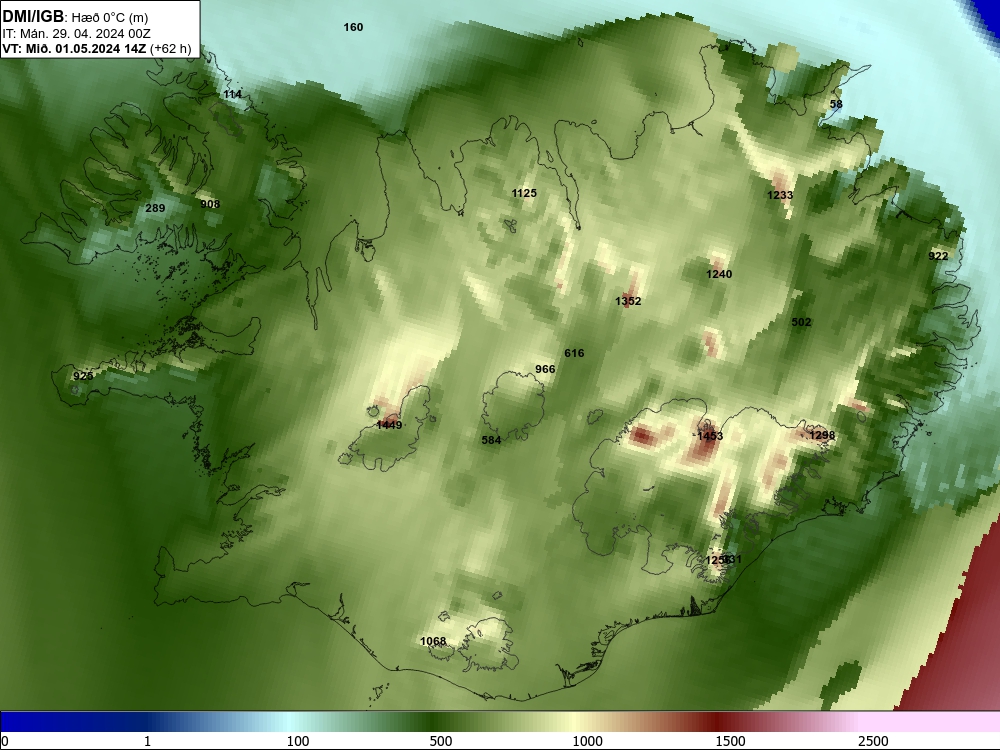Viewport: 1000px width, 750px height.
Task: Select the IT date line 'Mán. 29. 04. 2024 00Z'
Action: (85, 34)
